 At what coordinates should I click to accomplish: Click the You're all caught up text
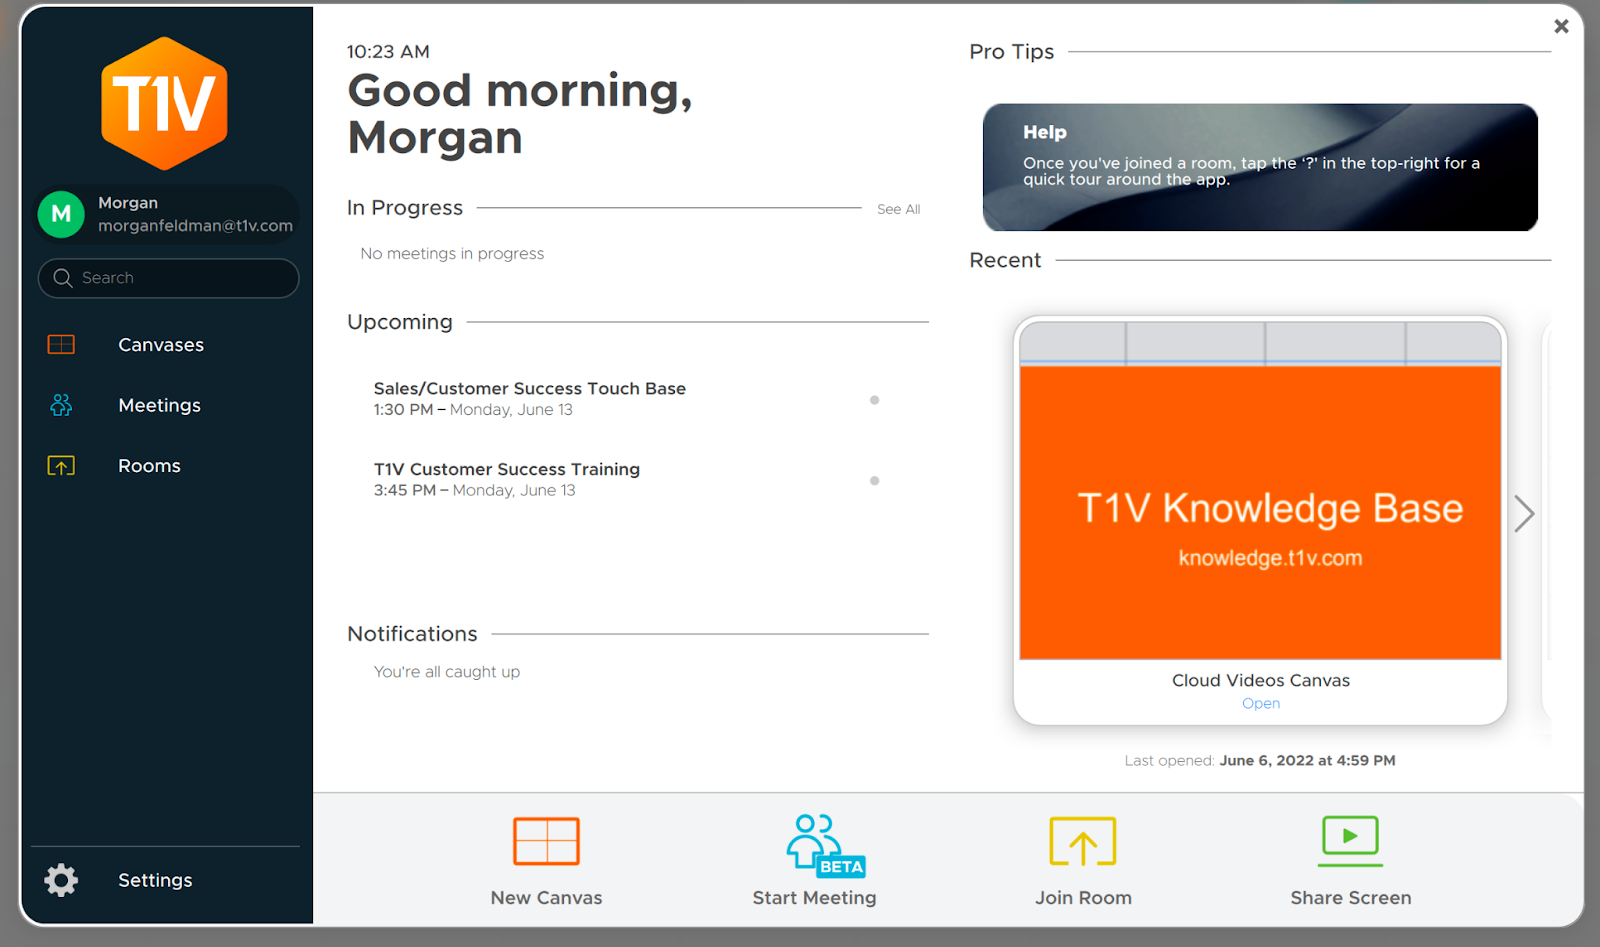click(447, 672)
